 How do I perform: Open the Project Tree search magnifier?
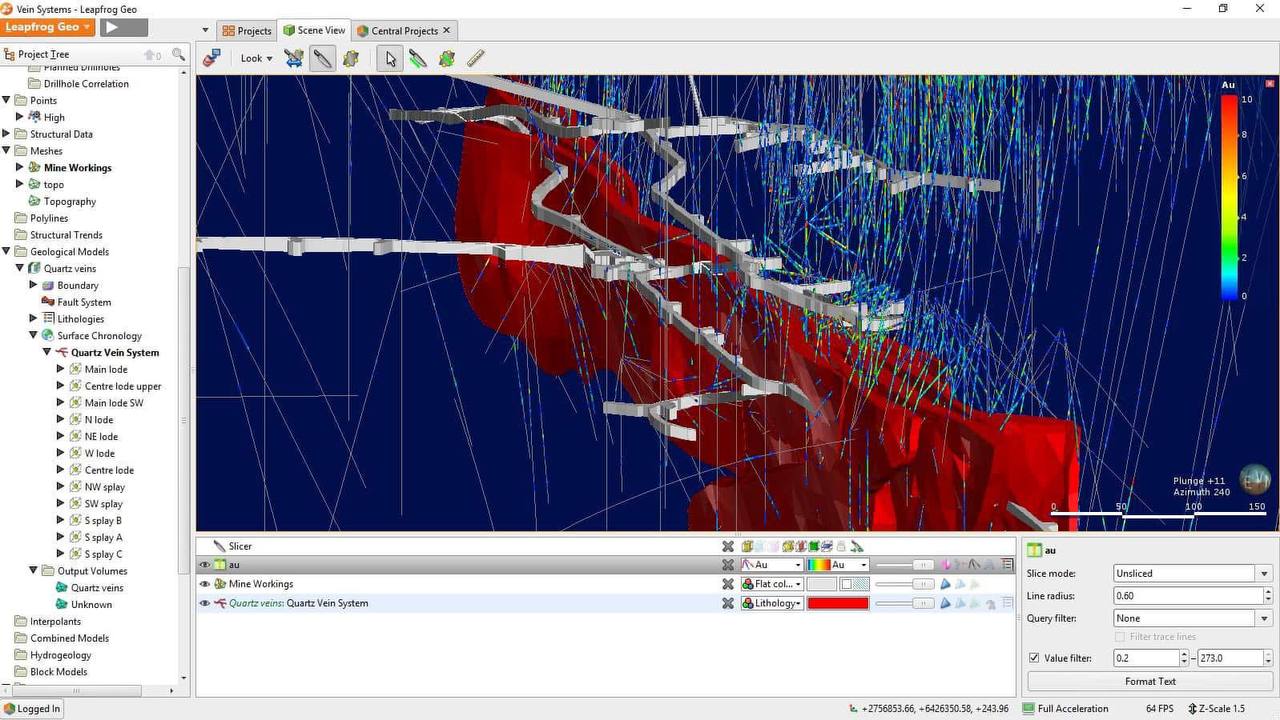click(178, 55)
